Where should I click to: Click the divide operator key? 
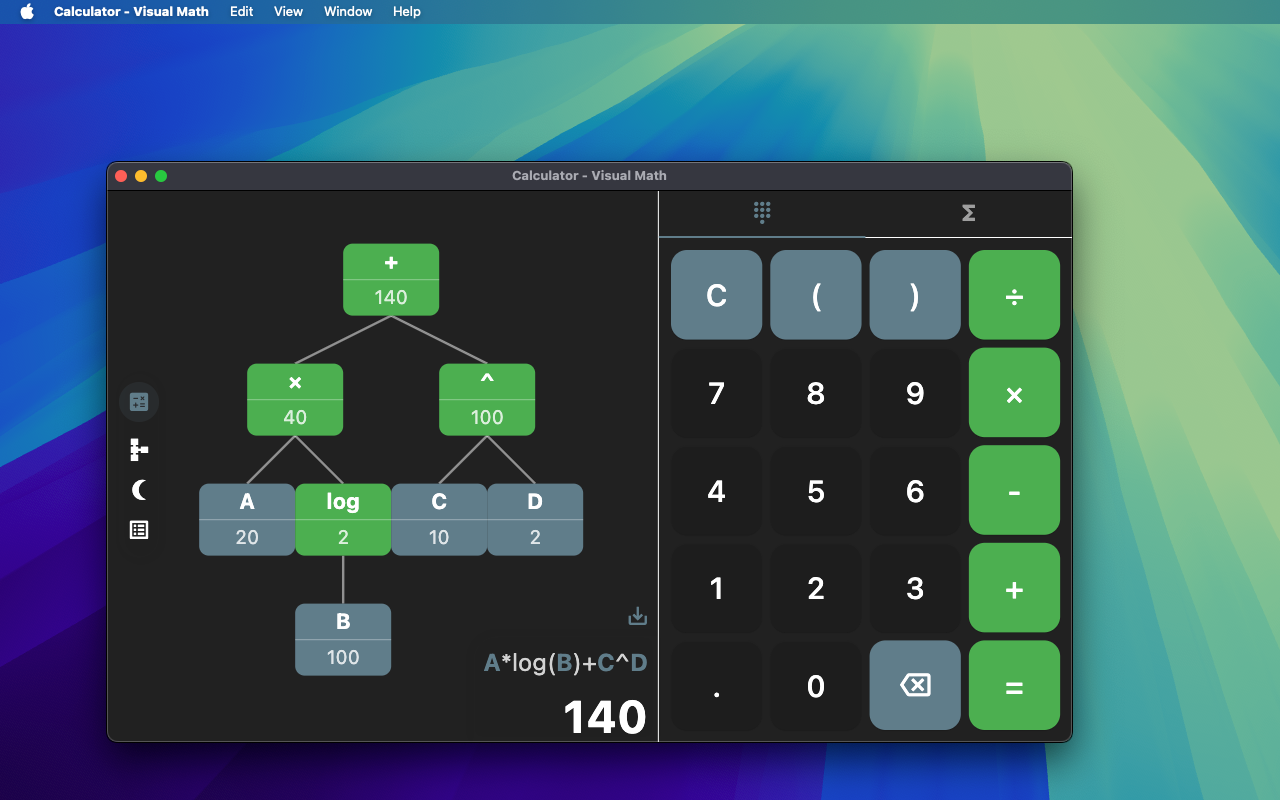coord(1014,295)
